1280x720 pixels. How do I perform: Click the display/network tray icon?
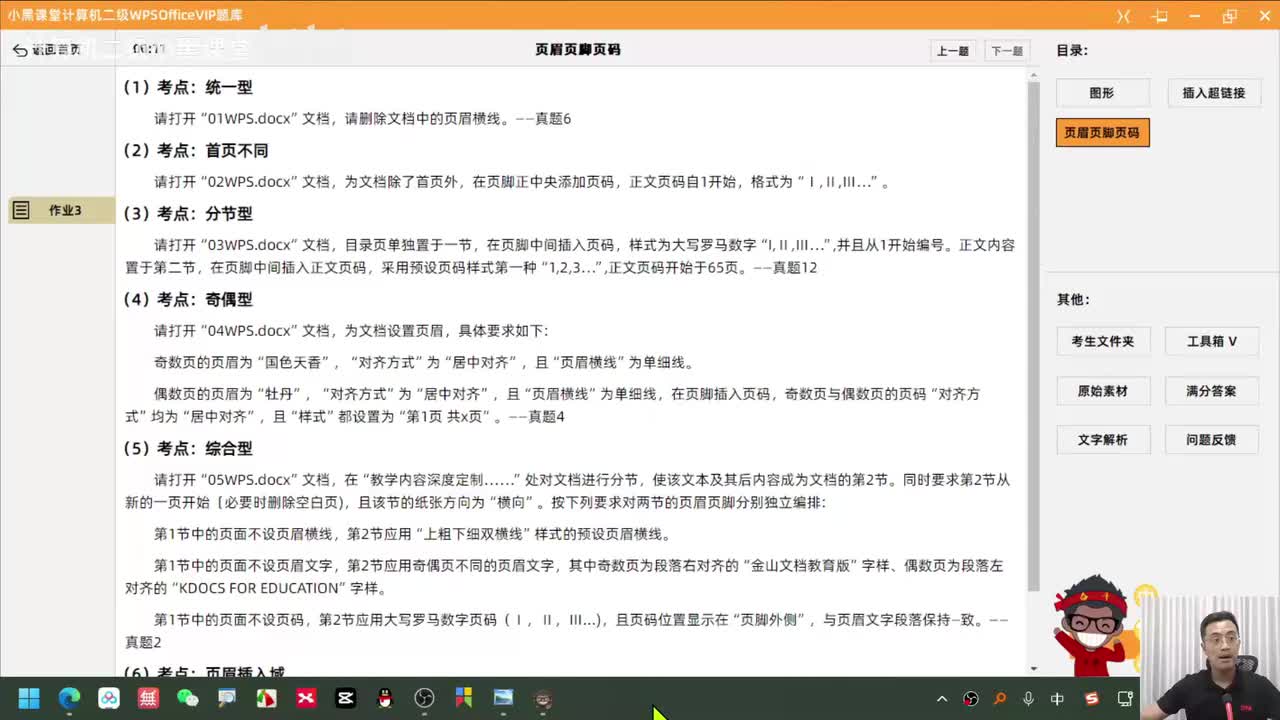click(x=1125, y=699)
